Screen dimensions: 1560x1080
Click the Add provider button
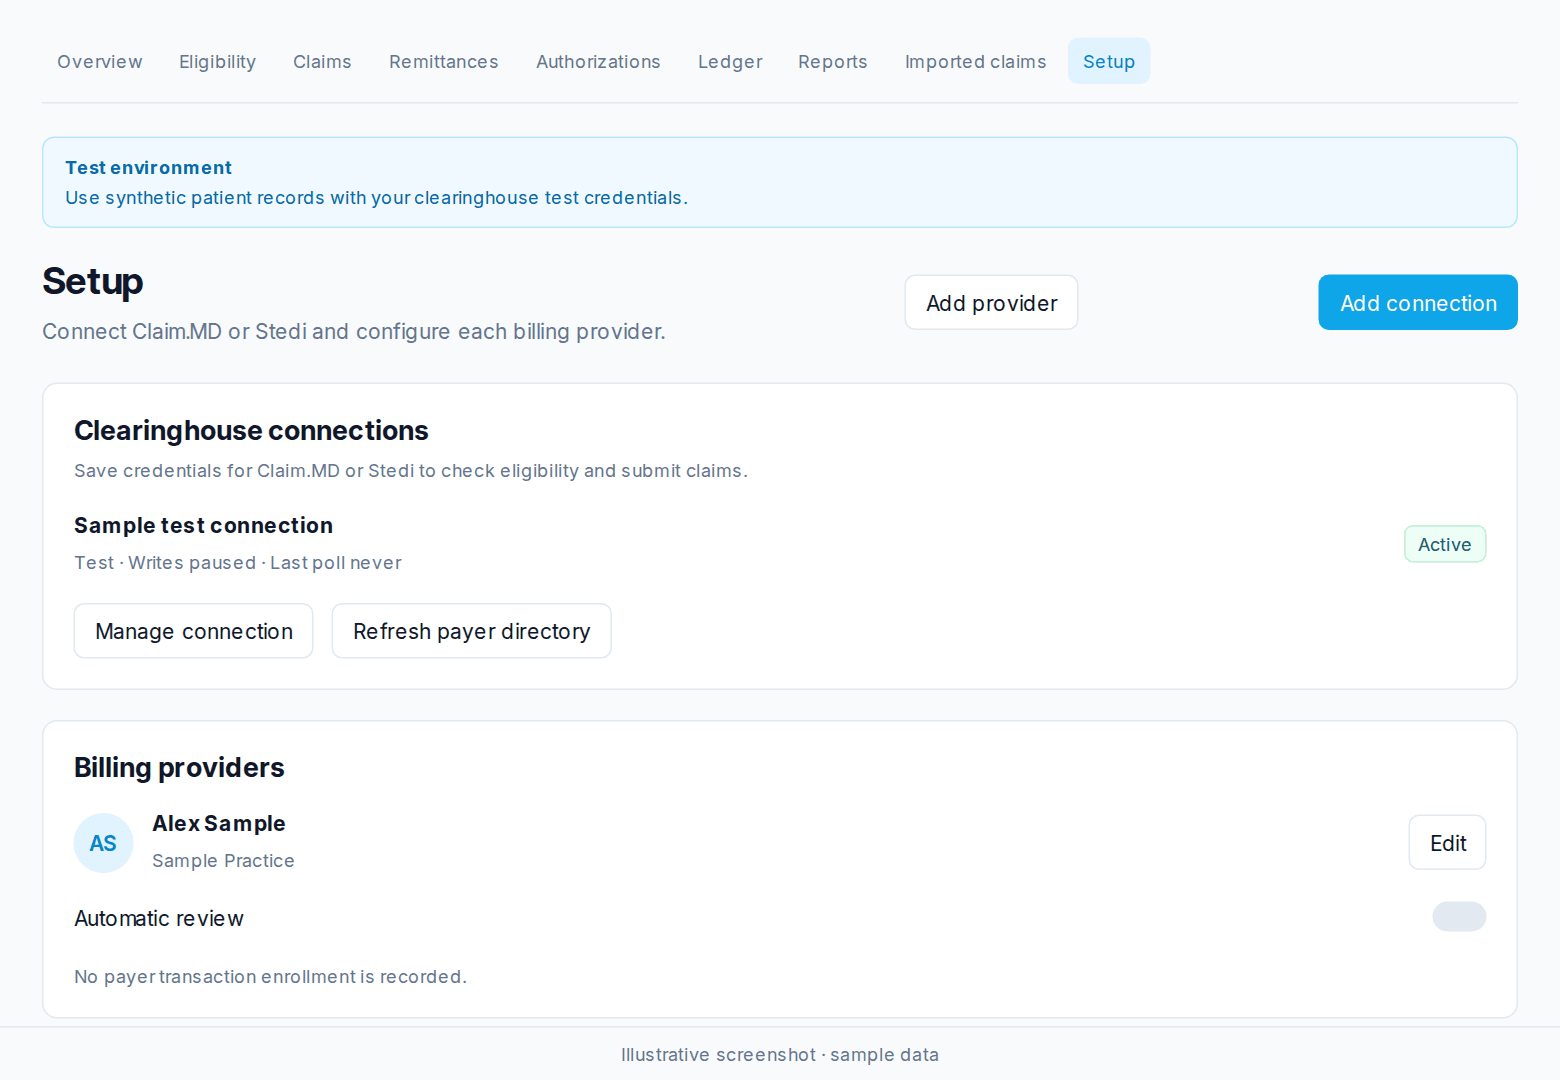991,303
